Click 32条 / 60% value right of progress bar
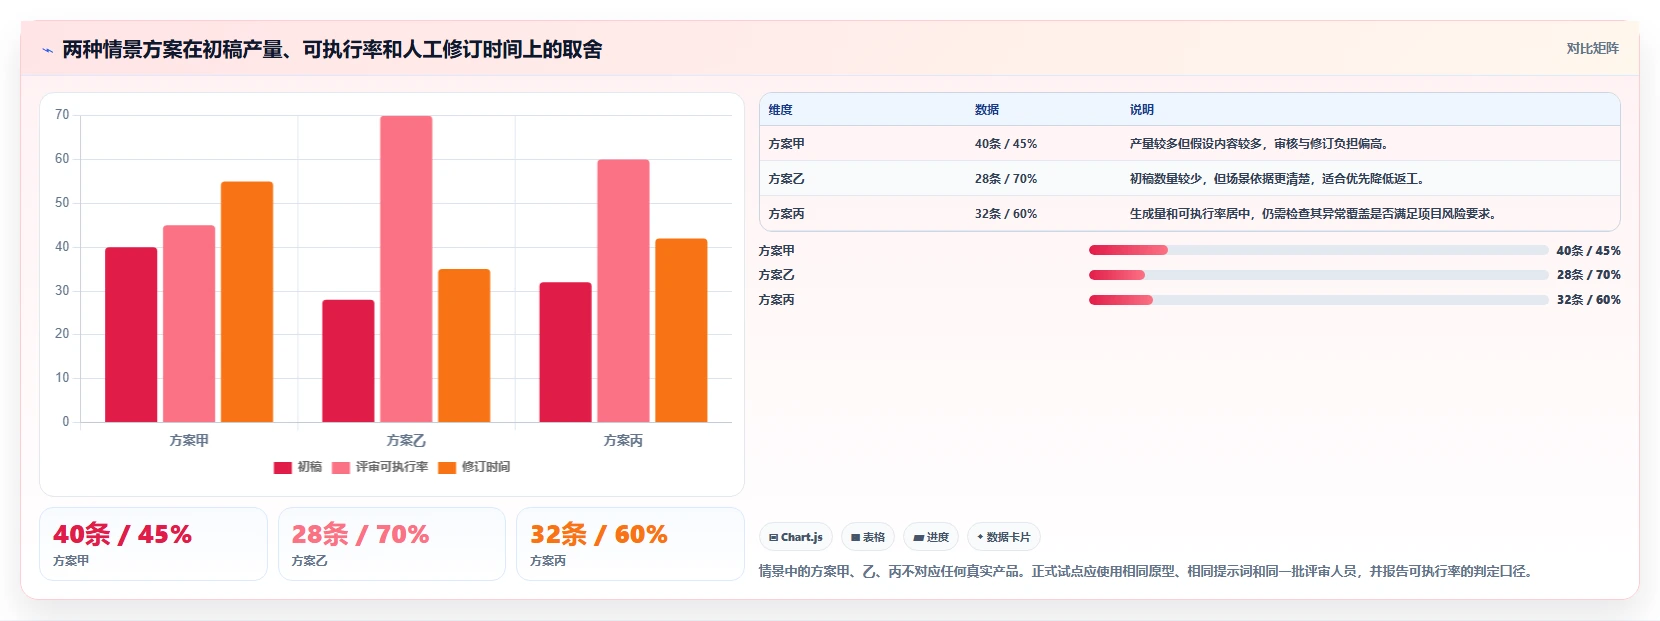This screenshot has width=1660, height=621. (x=1588, y=300)
